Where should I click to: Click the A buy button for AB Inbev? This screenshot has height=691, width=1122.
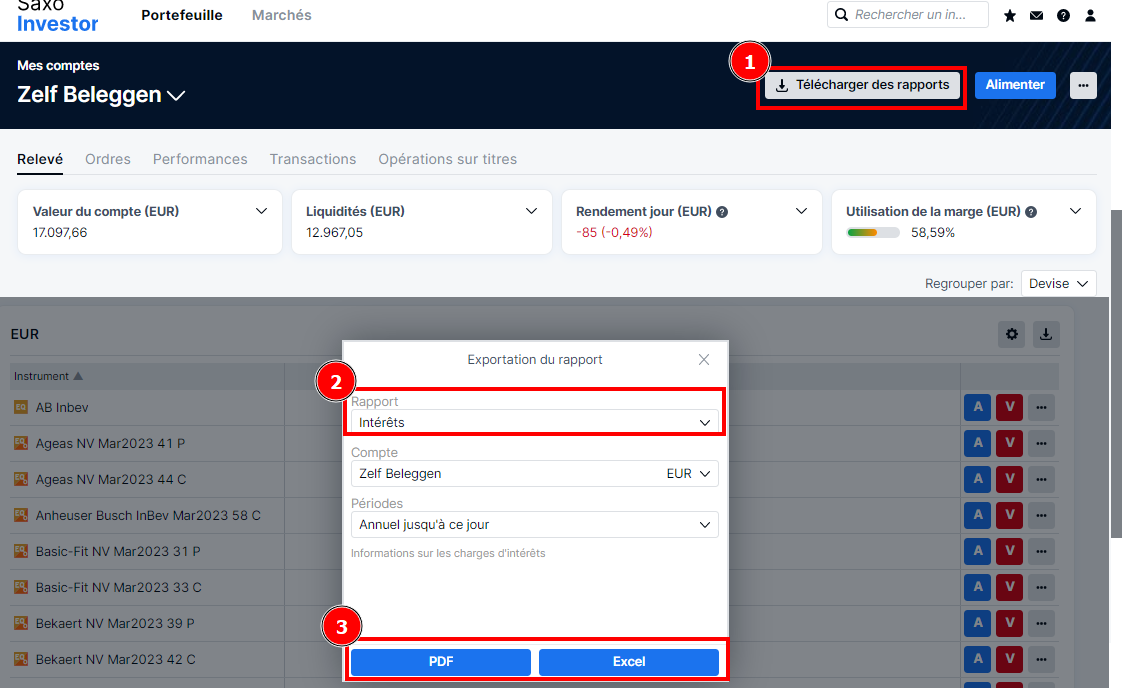click(x=977, y=407)
